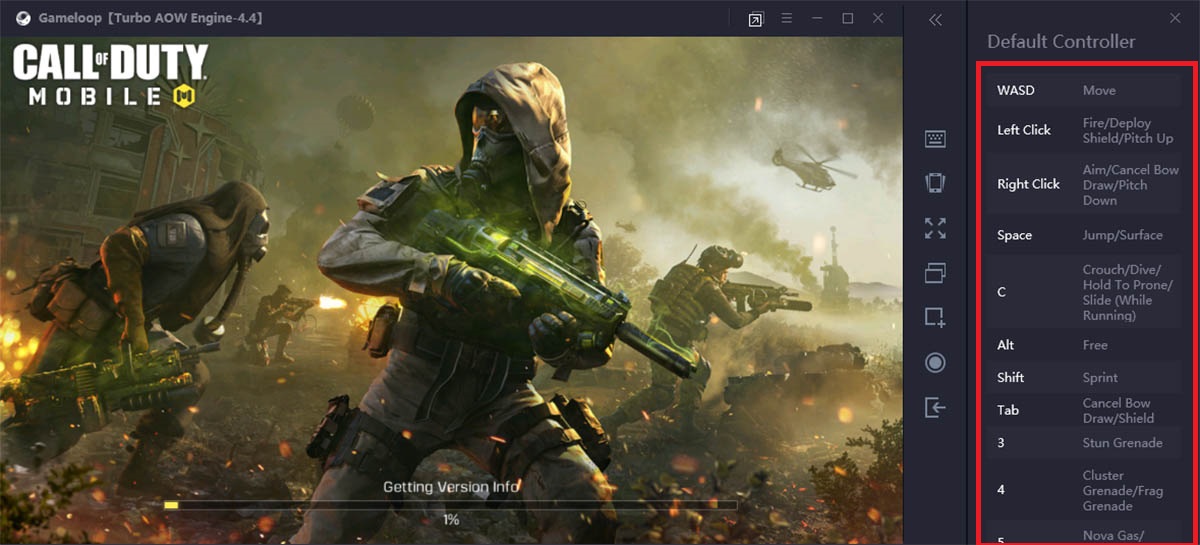Screen dimensions: 1200x545
Task: Click the "Free" action text
Action: coord(1095,345)
